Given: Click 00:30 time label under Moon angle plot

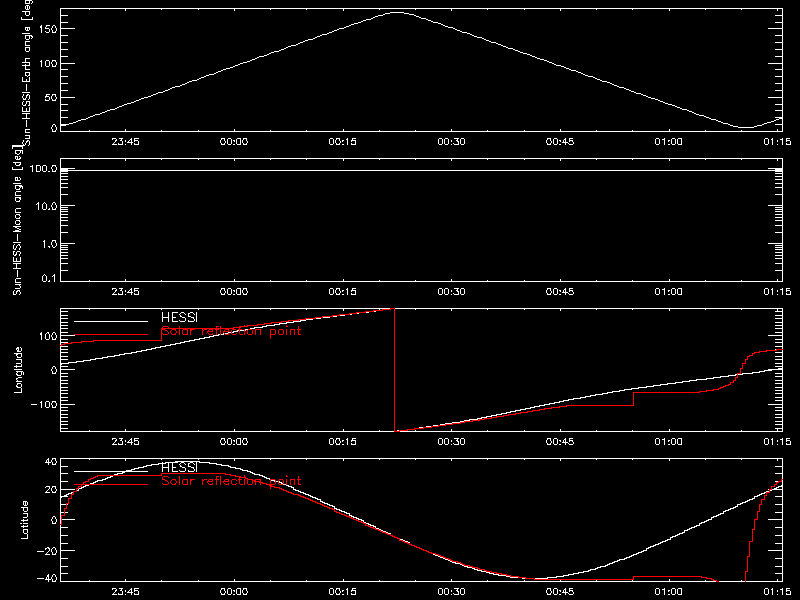Looking at the screenshot, I should (x=452, y=292).
